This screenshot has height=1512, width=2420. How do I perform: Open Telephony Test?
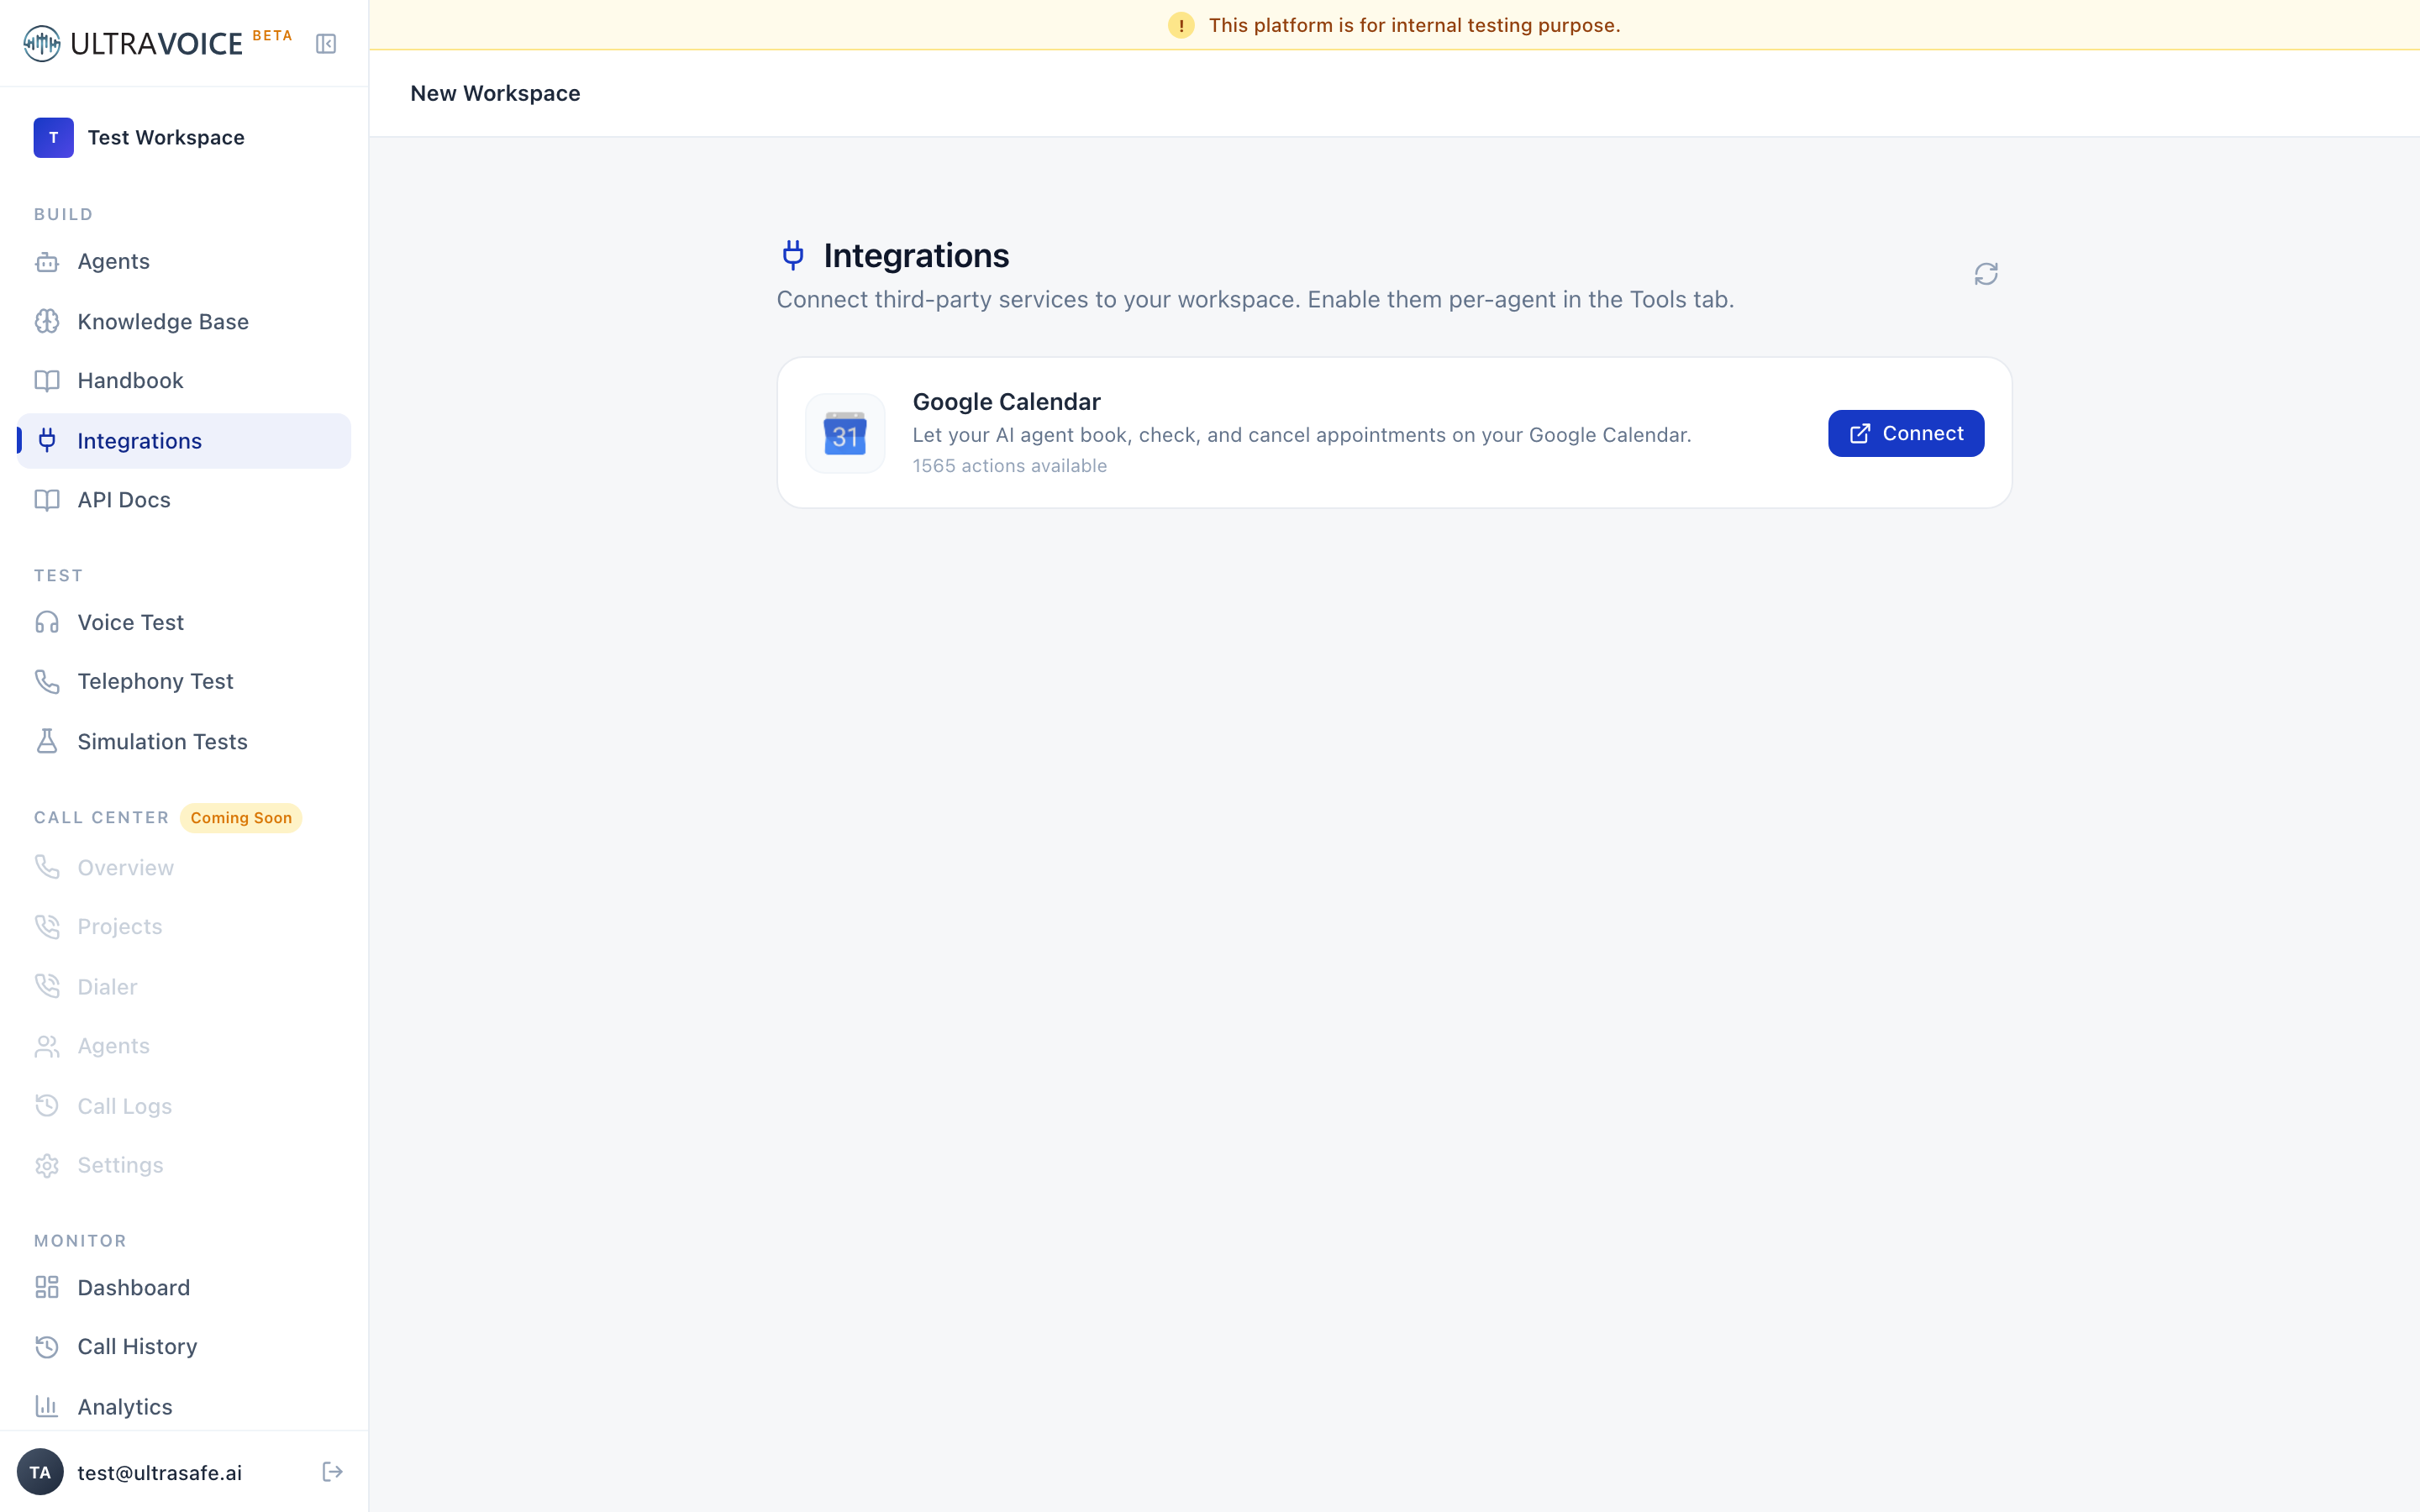click(184, 681)
